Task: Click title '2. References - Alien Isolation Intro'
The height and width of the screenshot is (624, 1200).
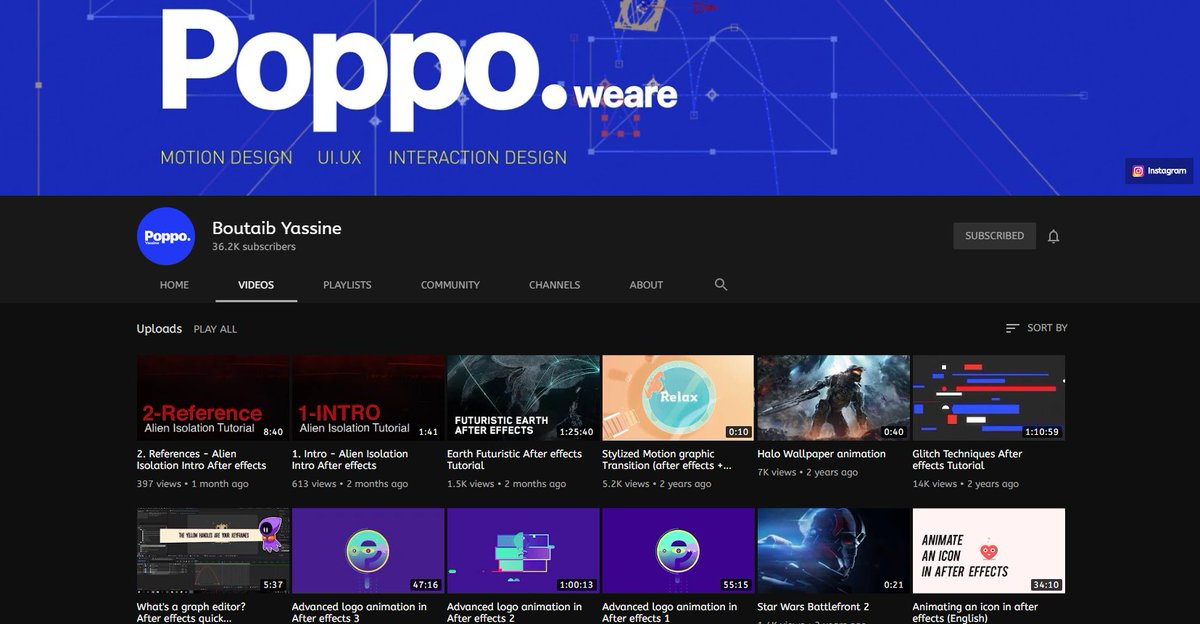Action: pos(202,460)
